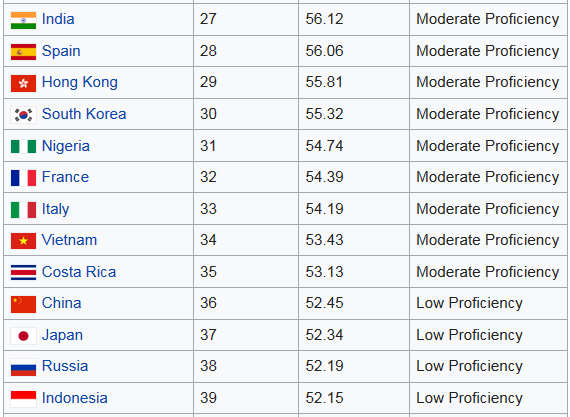Click the Vietnam flag icon

click(x=23, y=241)
